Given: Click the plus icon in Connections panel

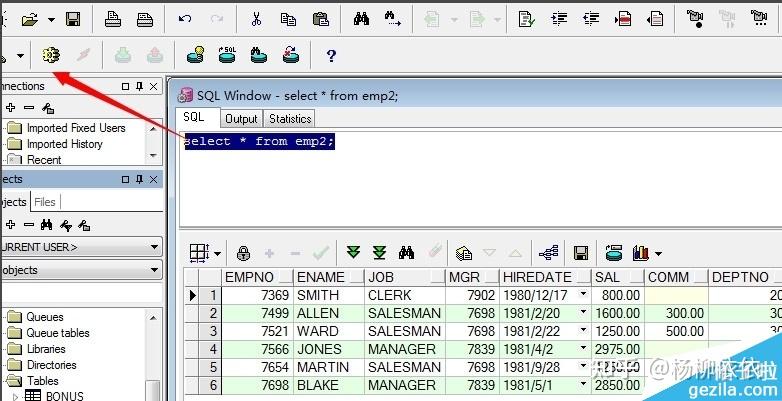Looking at the screenshot, I should [10, 107].
